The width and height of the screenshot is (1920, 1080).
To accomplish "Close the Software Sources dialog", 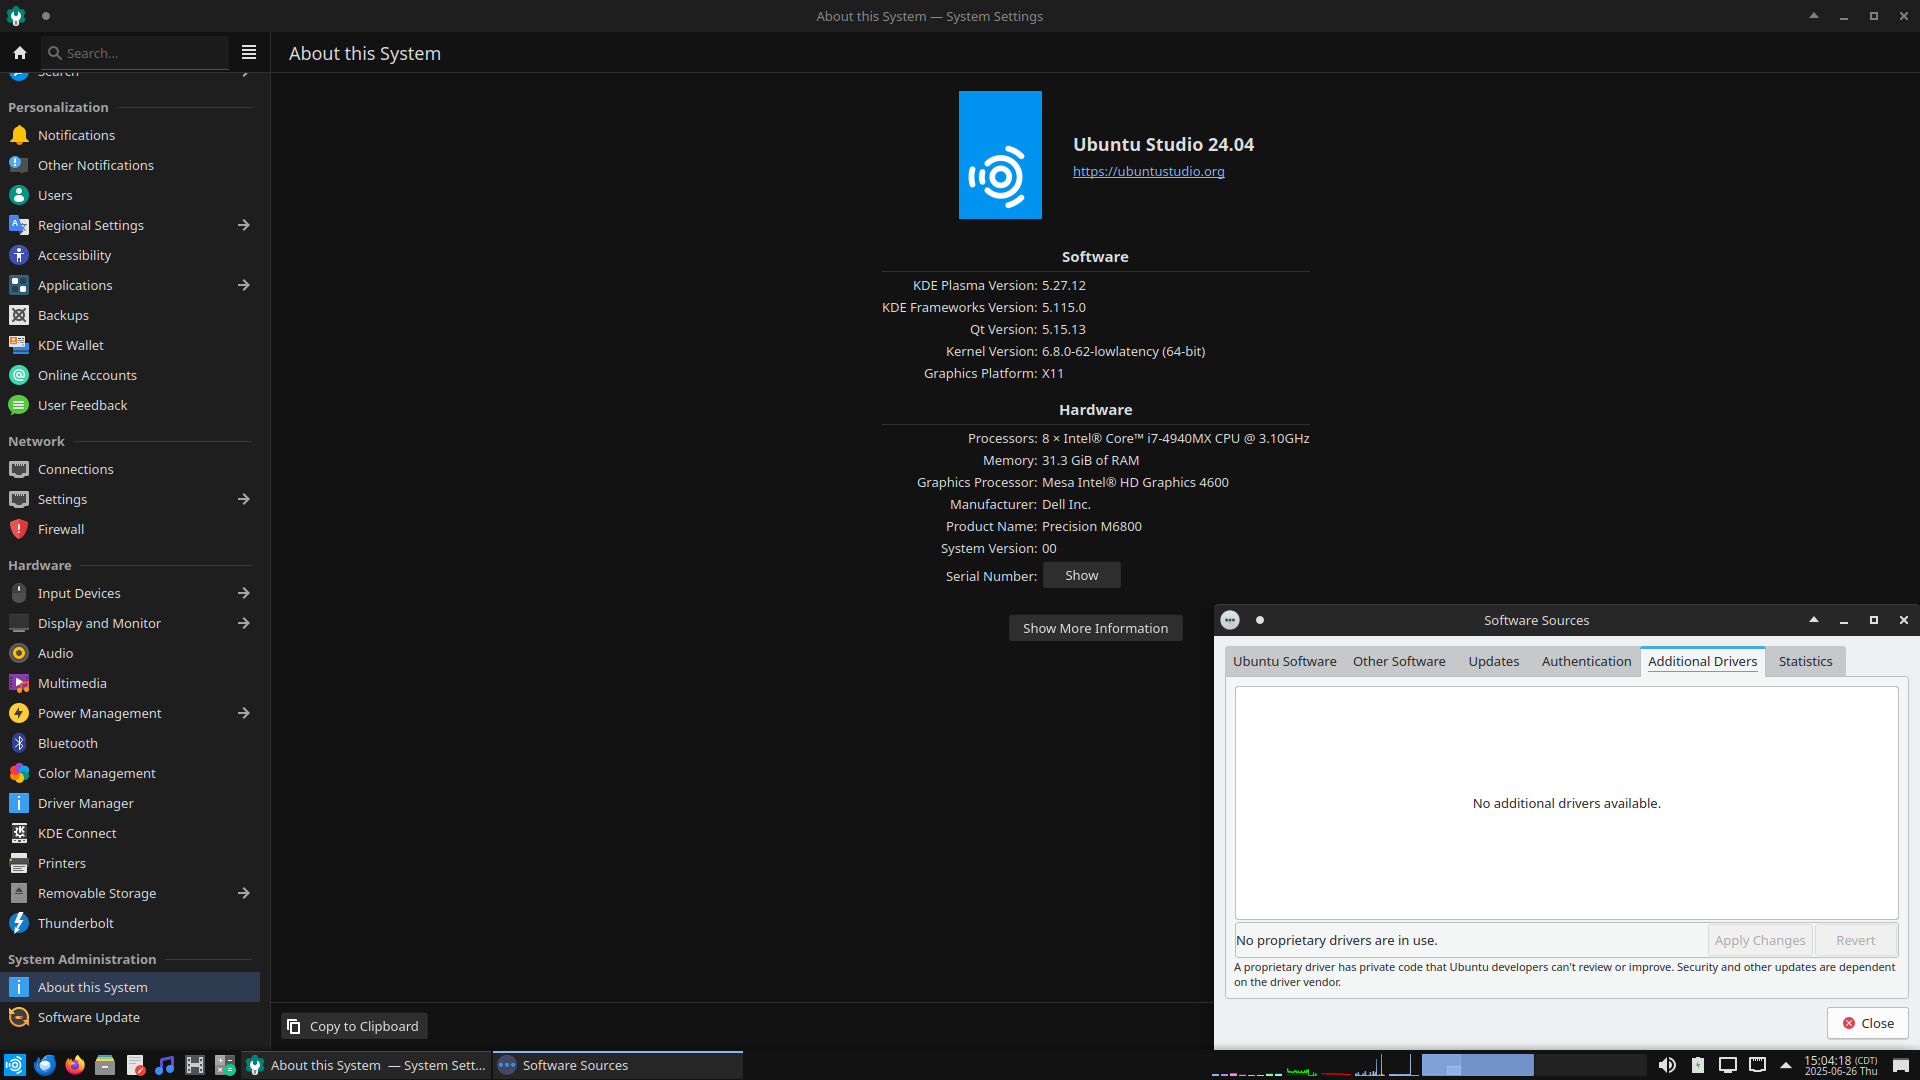I will pos(1867,1023).
